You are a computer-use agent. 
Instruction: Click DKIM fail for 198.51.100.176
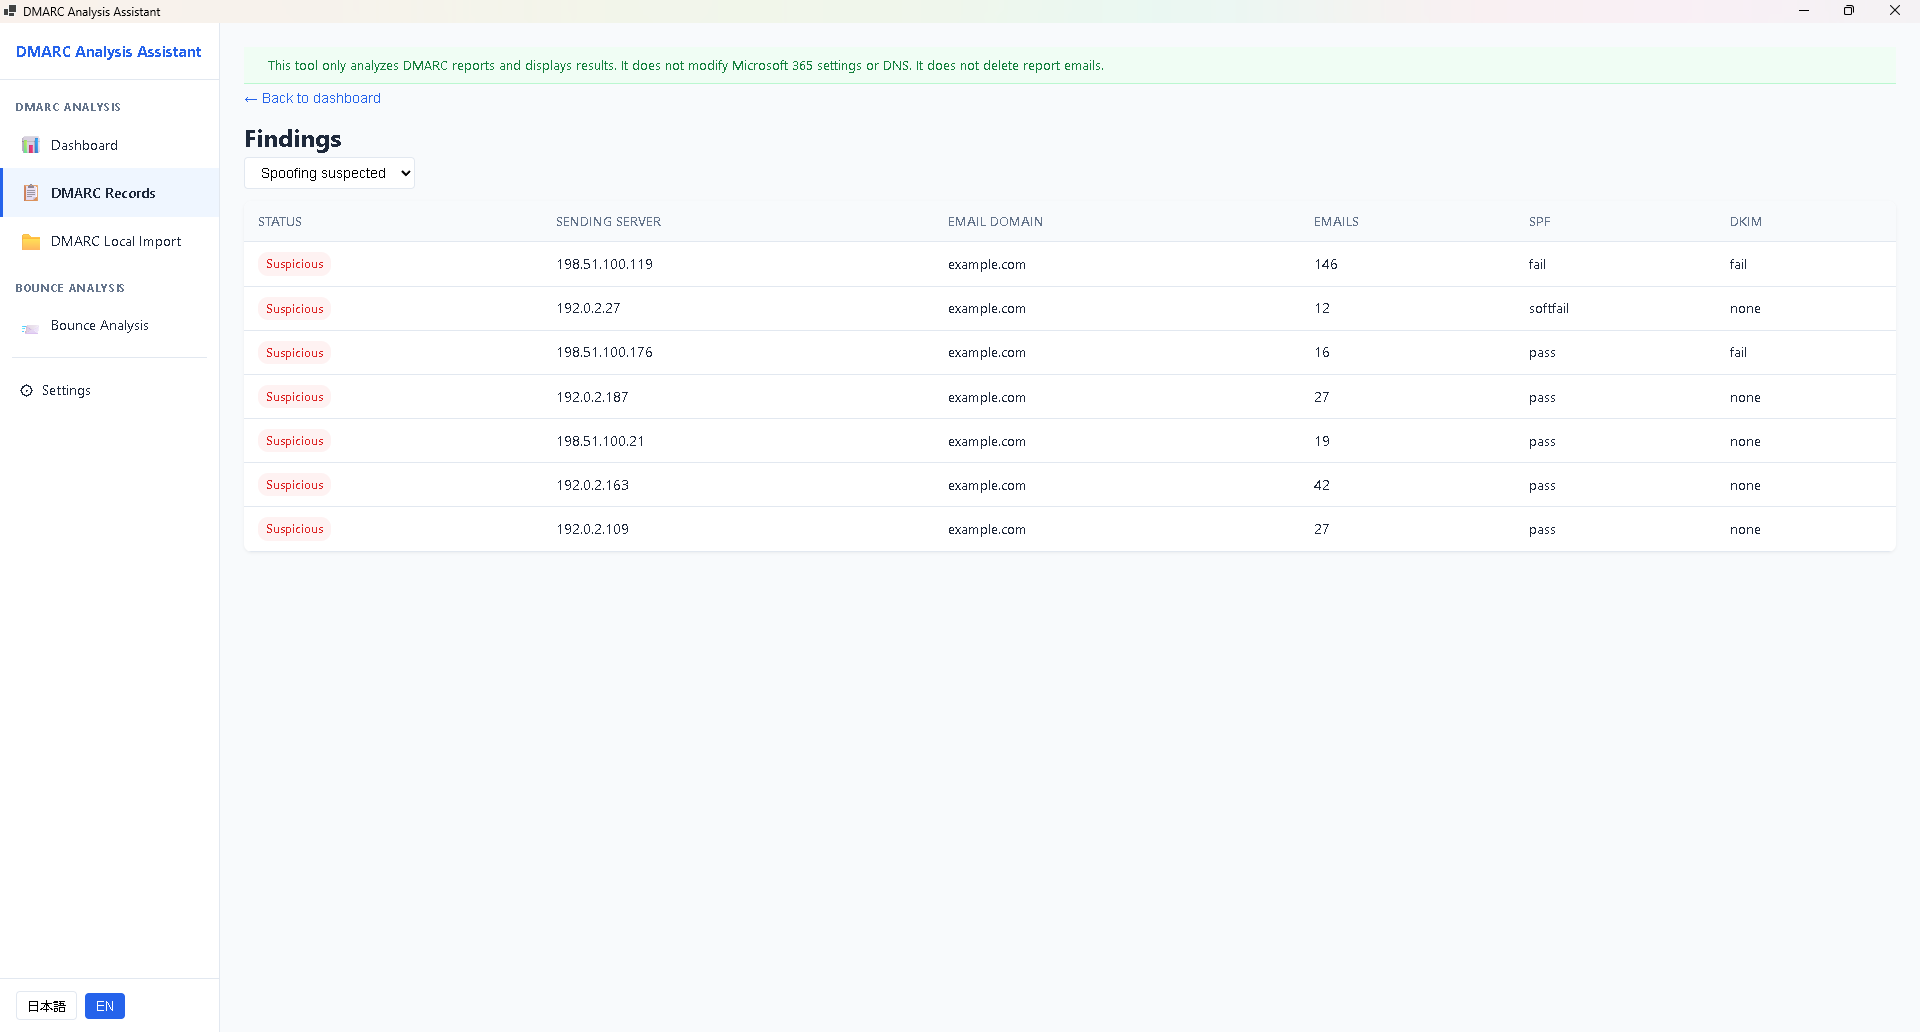point(1738,352)
